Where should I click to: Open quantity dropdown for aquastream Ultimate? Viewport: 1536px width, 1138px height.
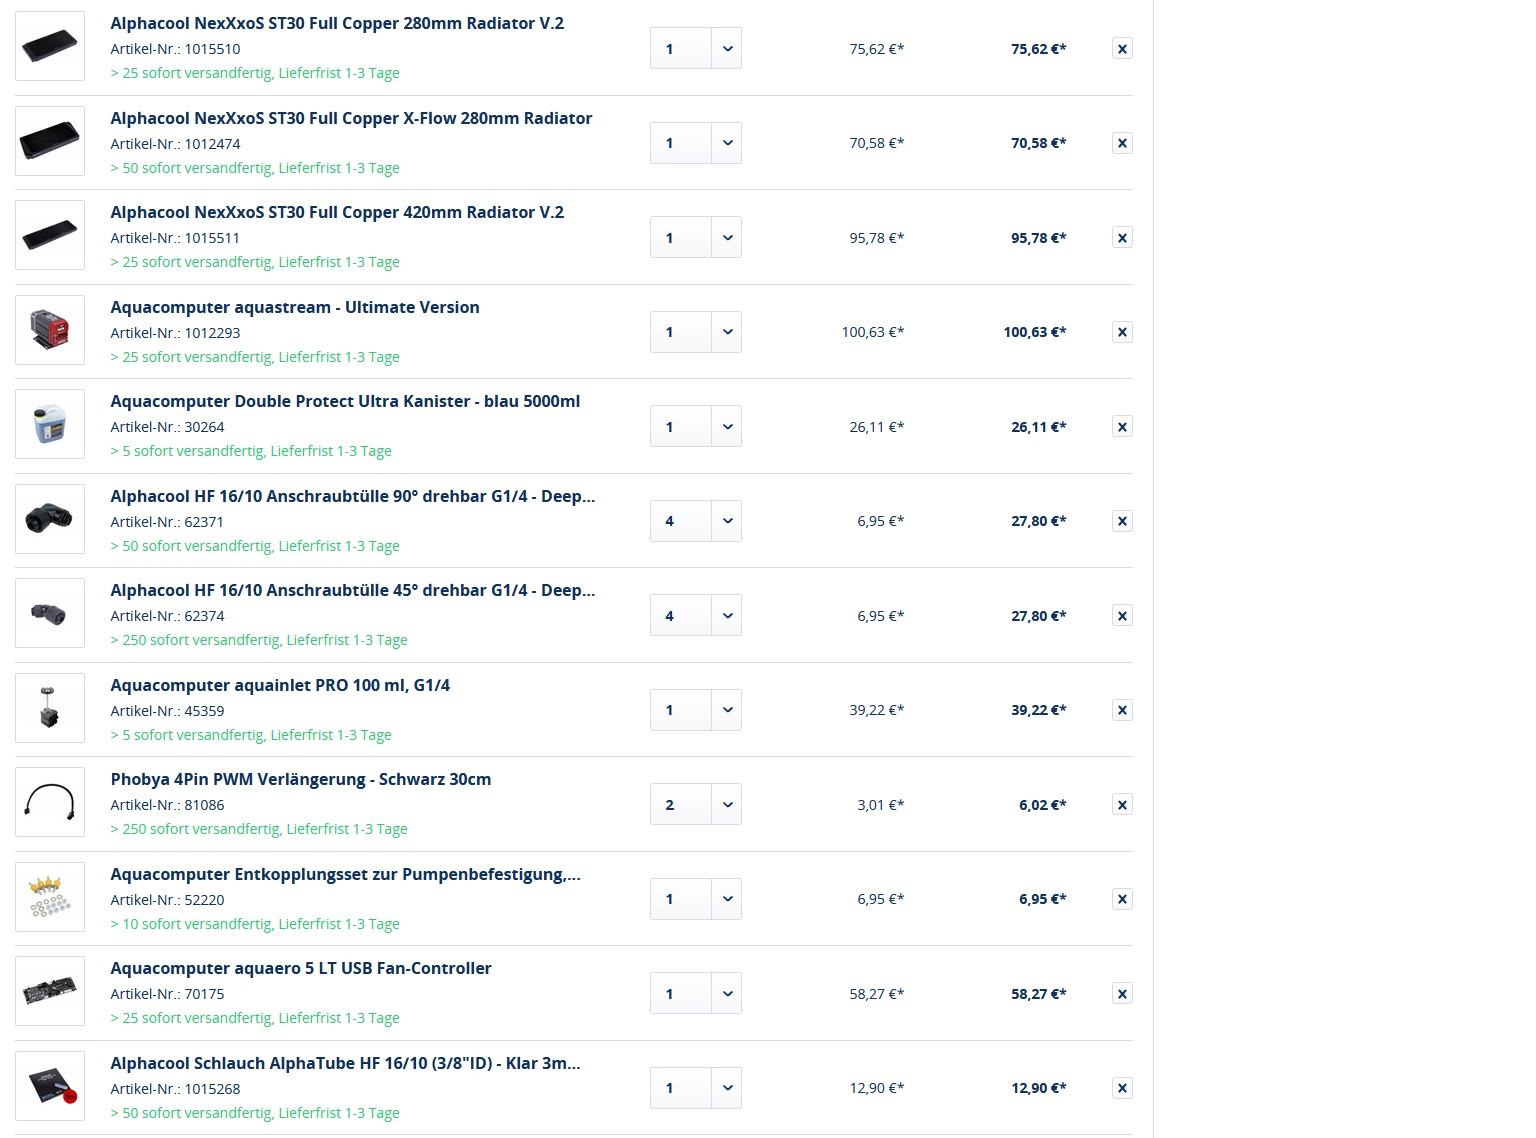tap(727, 332)
